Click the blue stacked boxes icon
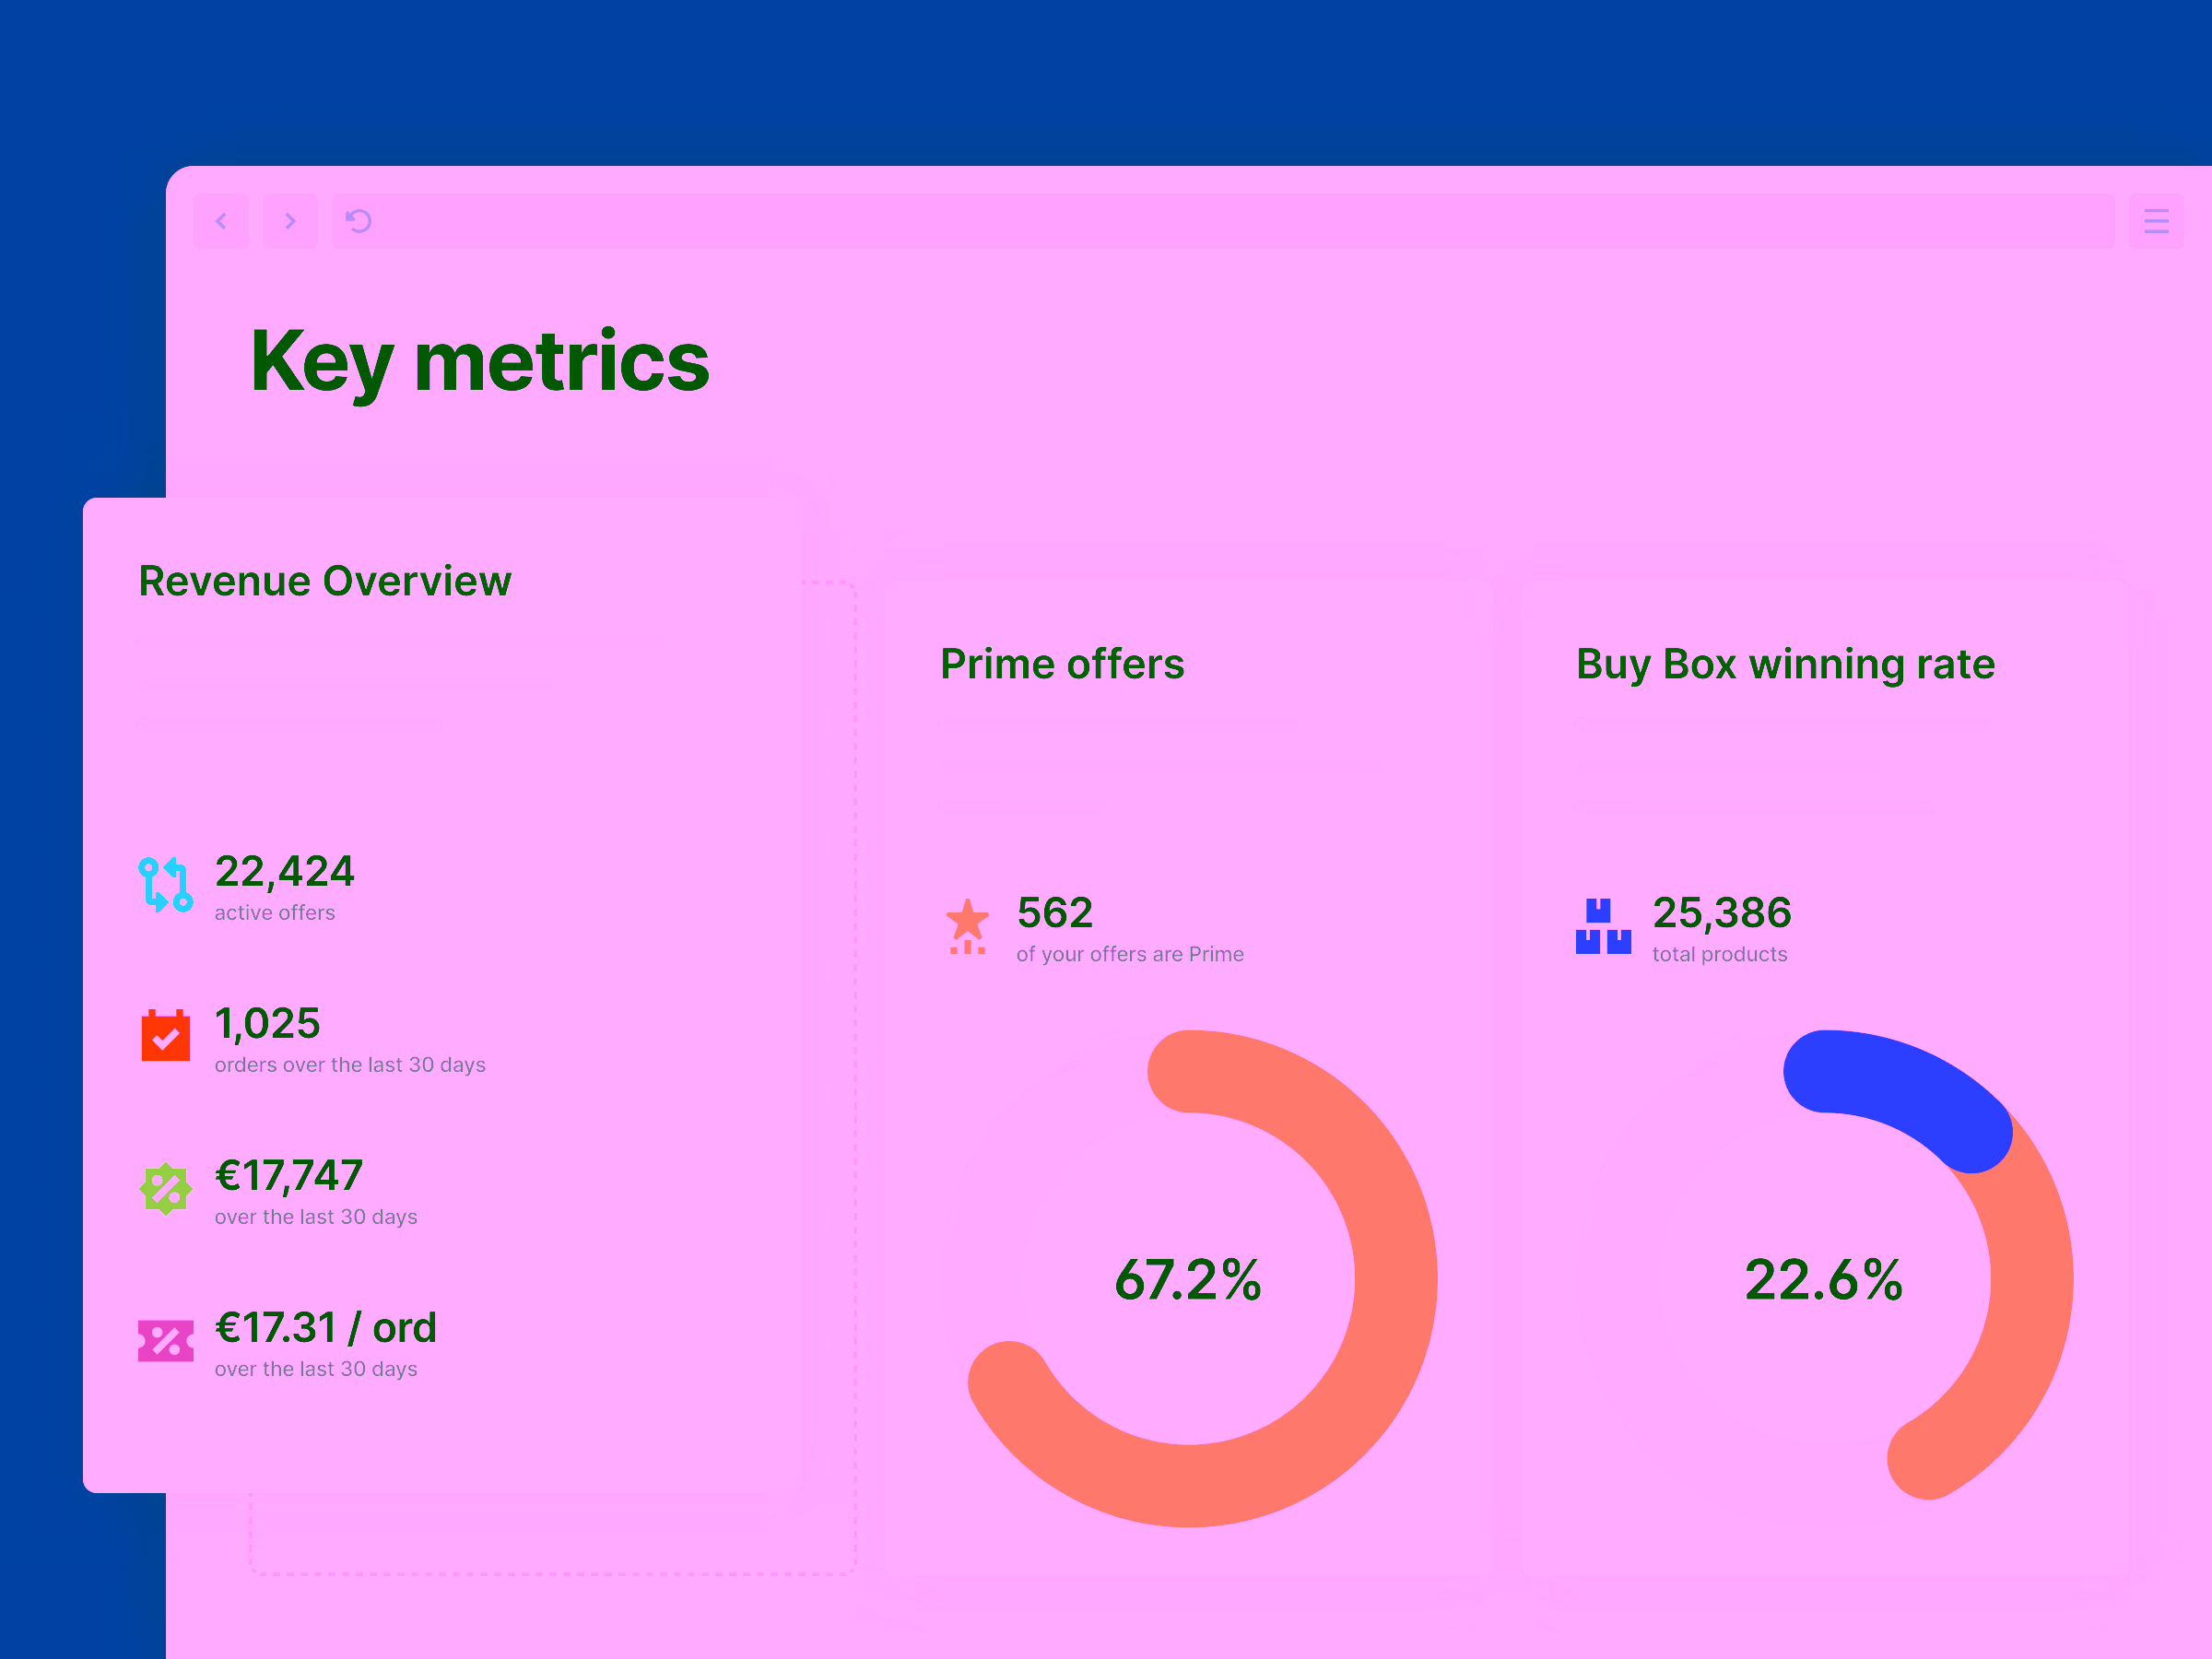Viewport: 2212px width, 1659px height. 1603,925
